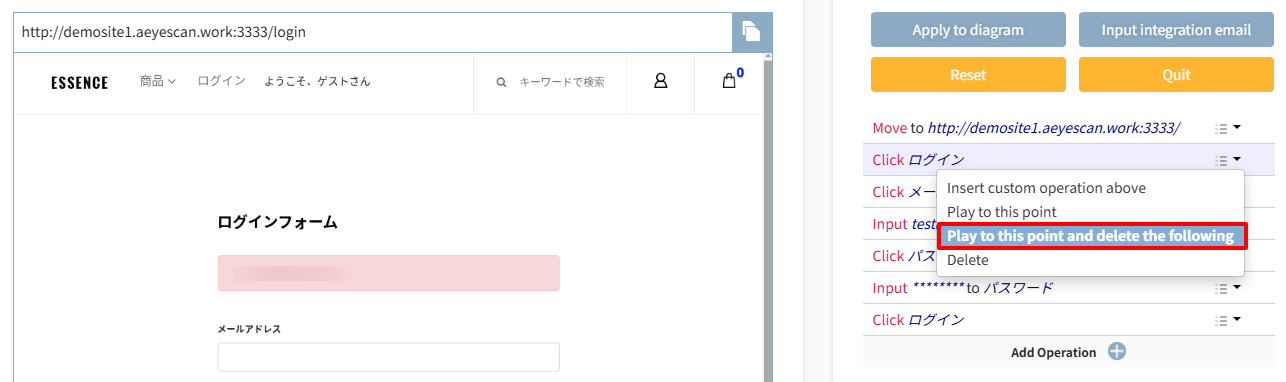Open the shopping cart icon
The height and width of the screenshot is (382, 1286).
pyautogui.click(x=729, y=81)
